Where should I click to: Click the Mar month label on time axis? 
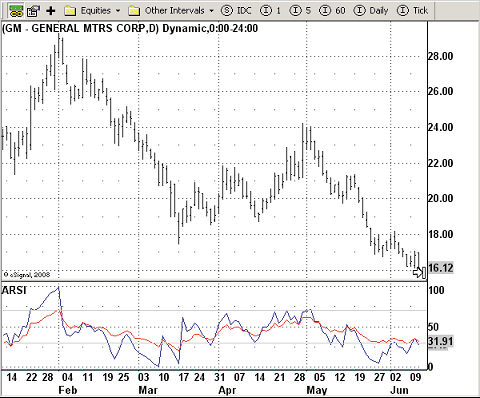[148, 390]
